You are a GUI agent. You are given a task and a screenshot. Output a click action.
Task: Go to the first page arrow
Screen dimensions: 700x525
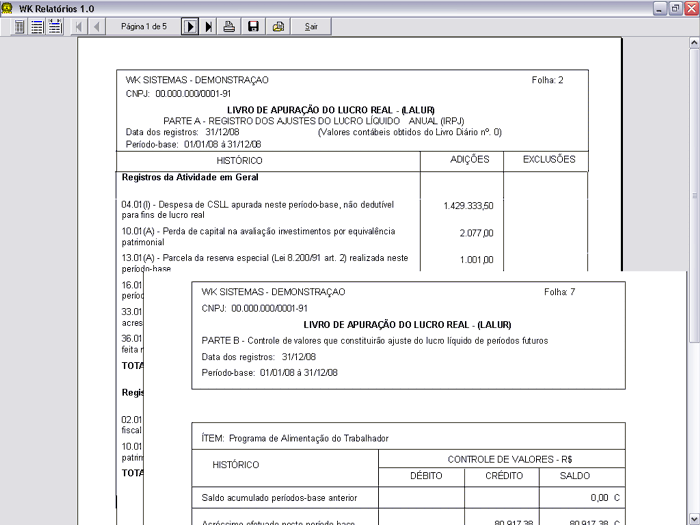point(80,27)
